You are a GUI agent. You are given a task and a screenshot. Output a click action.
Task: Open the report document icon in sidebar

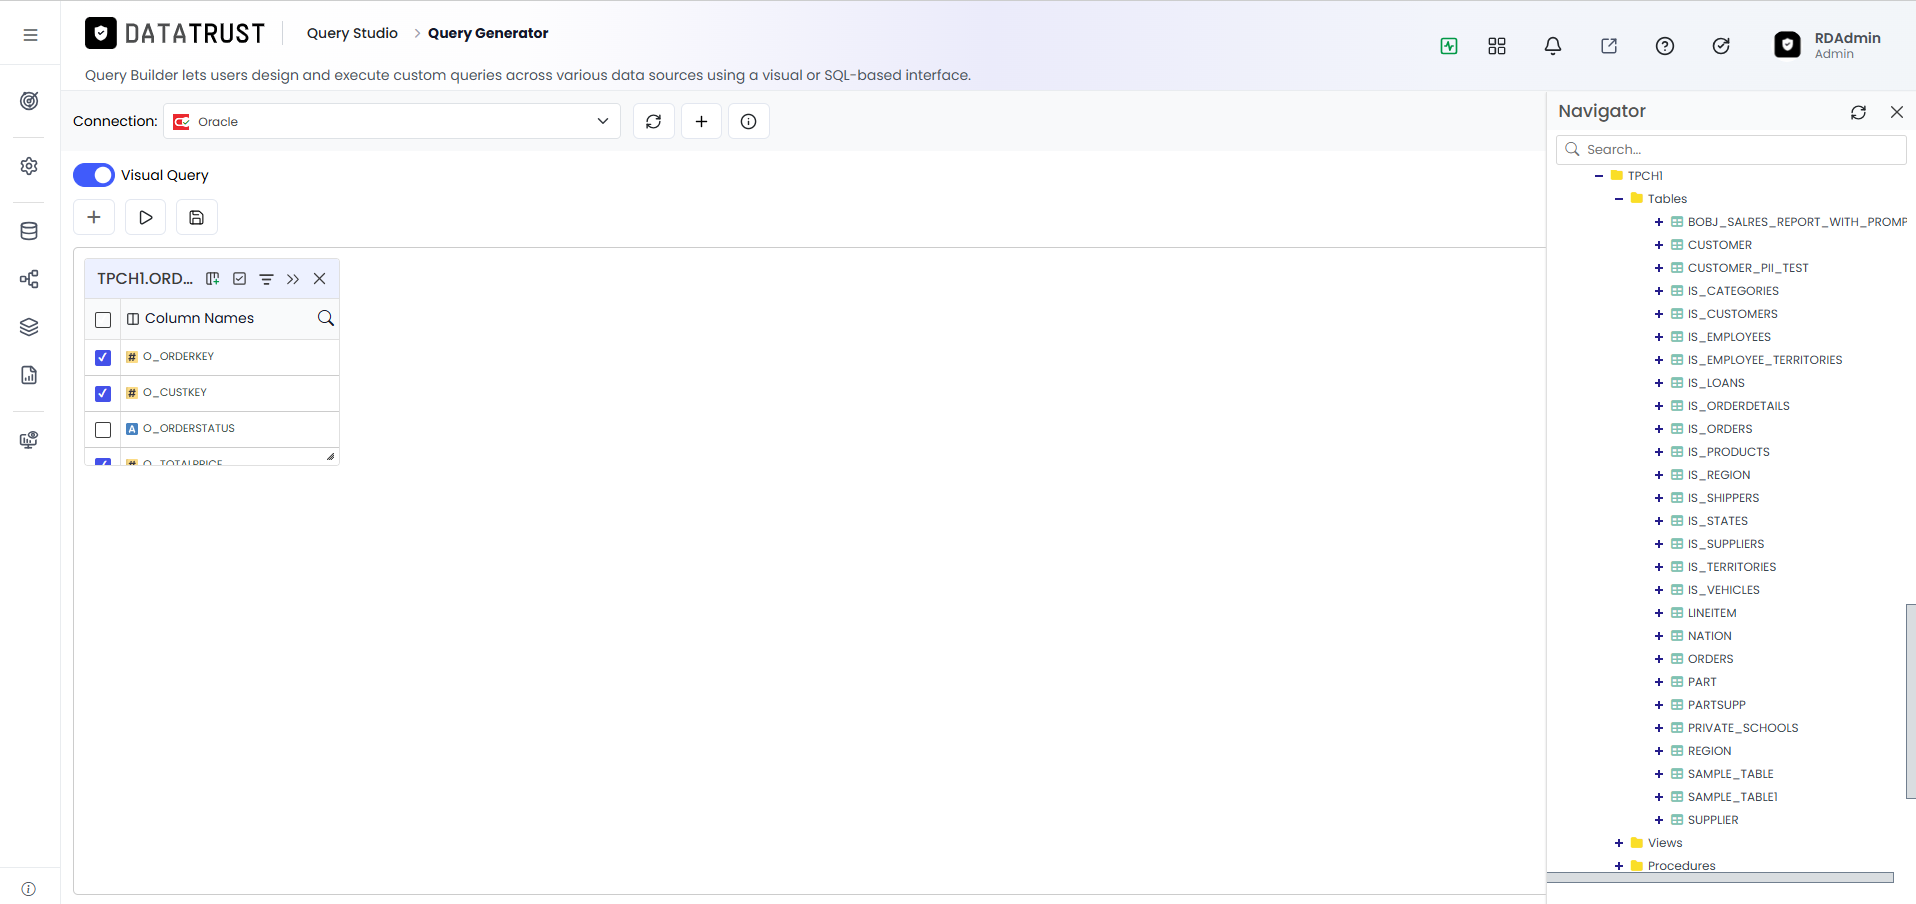(30, 375)
